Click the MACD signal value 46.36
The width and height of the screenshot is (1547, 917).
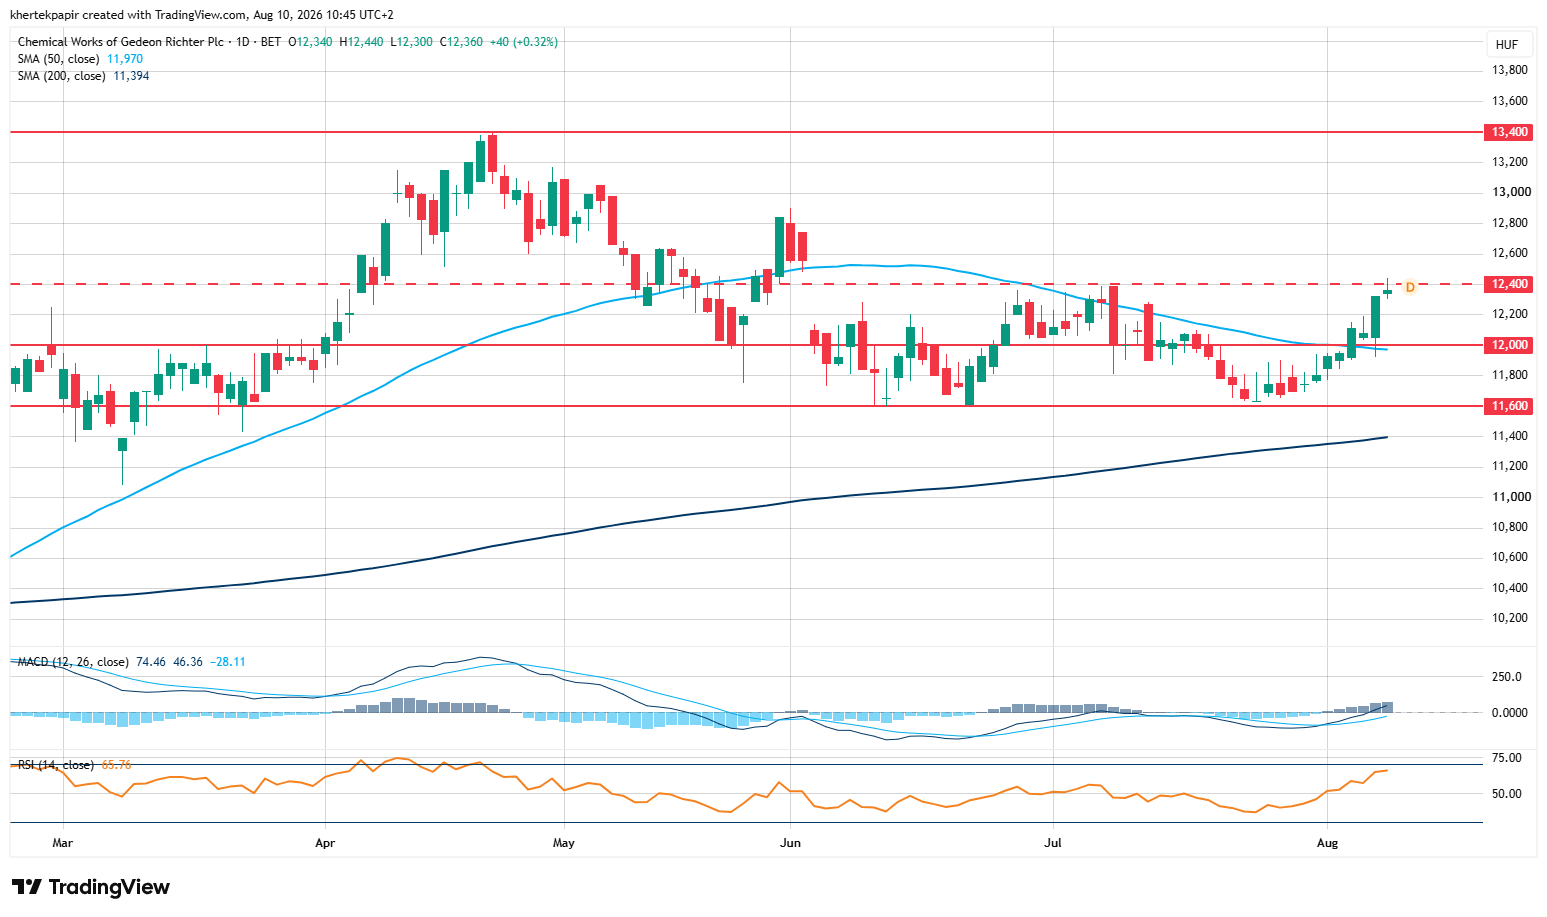[188, 662]
